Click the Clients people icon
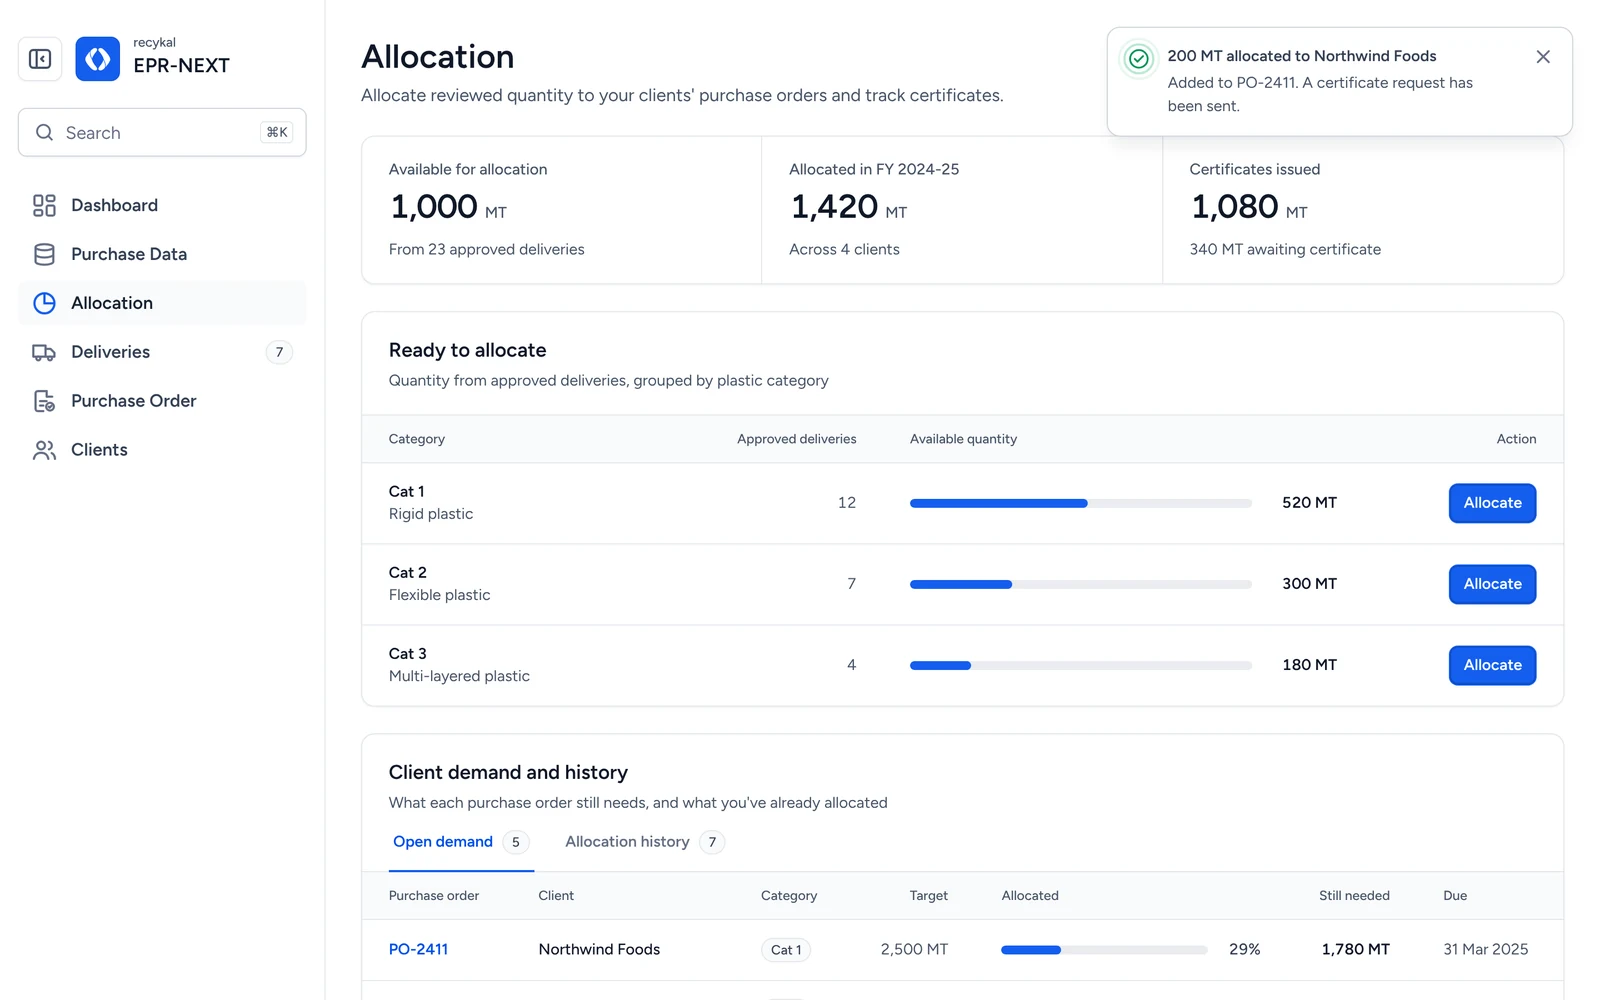Image resolution: width=1600 pixels, height=1000 pixels. coord(44,450)
